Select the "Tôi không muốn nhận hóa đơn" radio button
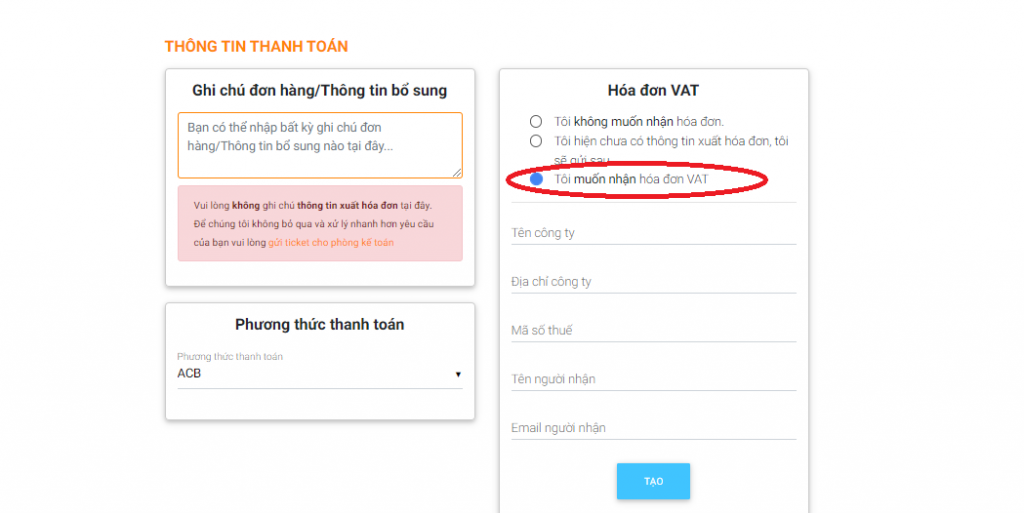 536,122
